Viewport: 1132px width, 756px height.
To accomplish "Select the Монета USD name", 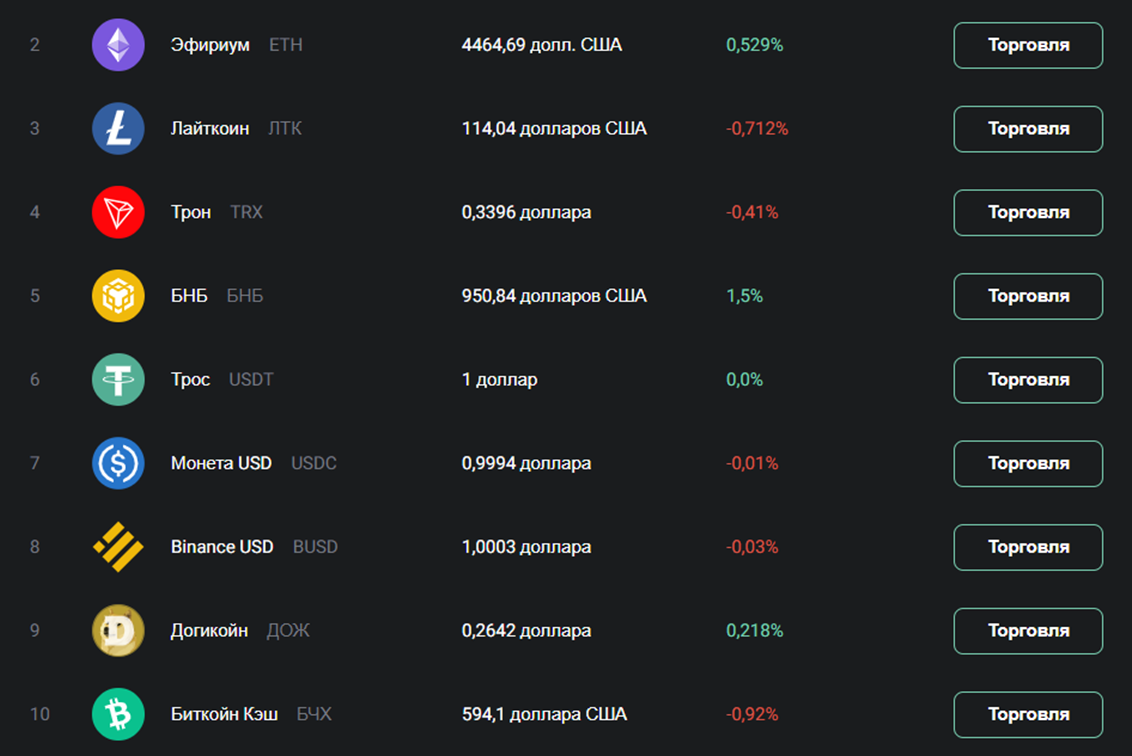I will click(221, 463).
